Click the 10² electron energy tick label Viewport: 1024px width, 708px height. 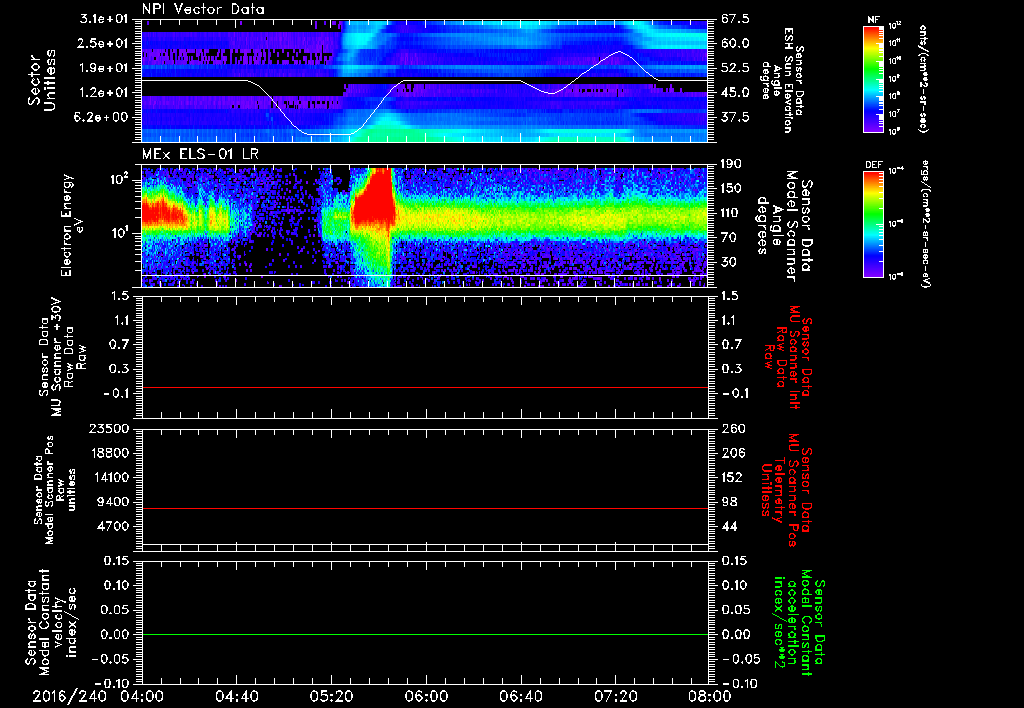click(x=120, y=179)
